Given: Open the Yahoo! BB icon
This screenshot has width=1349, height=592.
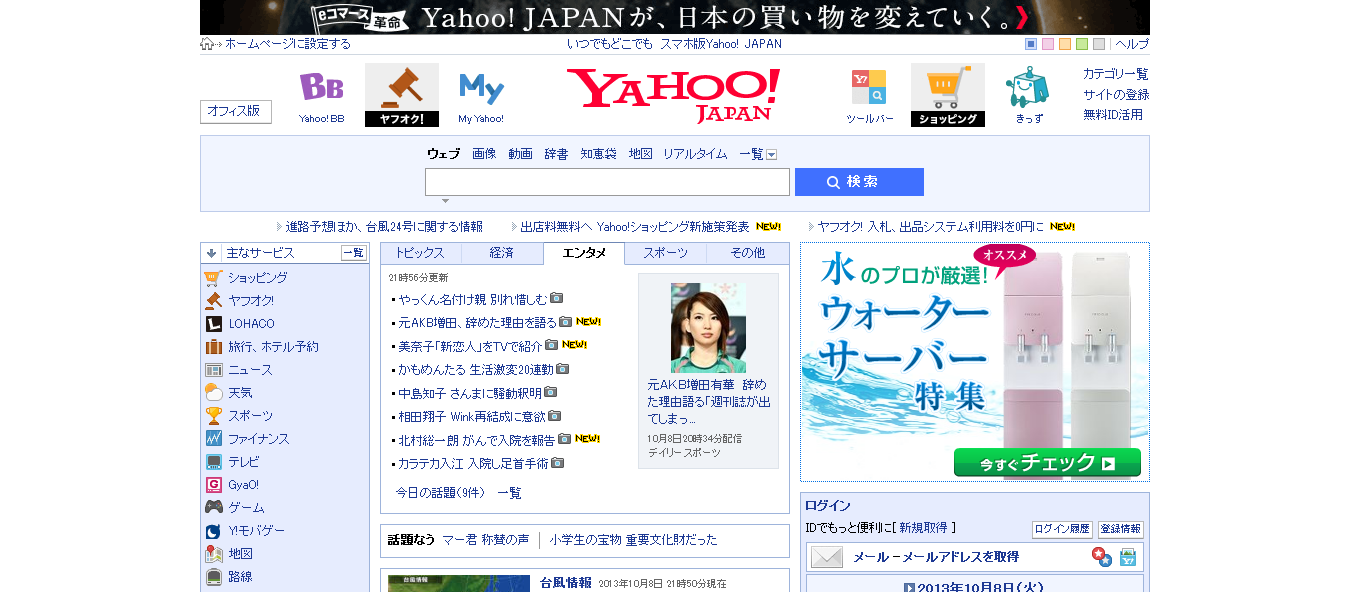Looking at the screenshot, I should tap(321, 95).
